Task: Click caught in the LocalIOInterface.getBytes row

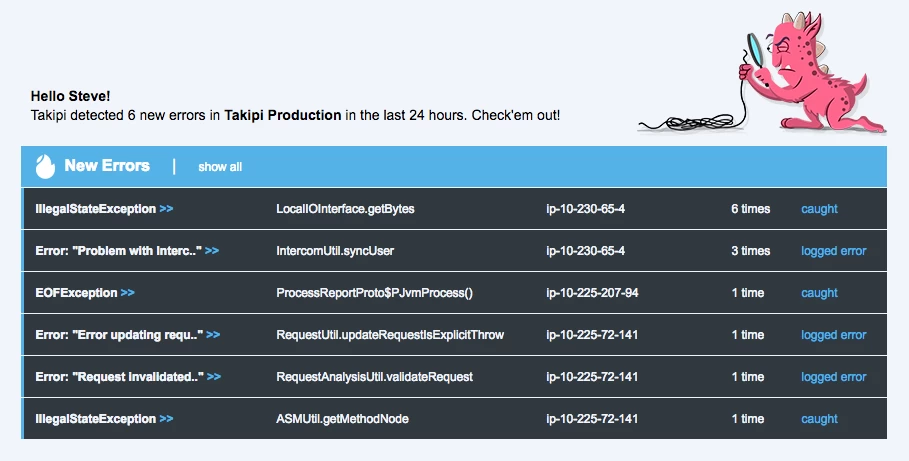Action: coord(819,209)
